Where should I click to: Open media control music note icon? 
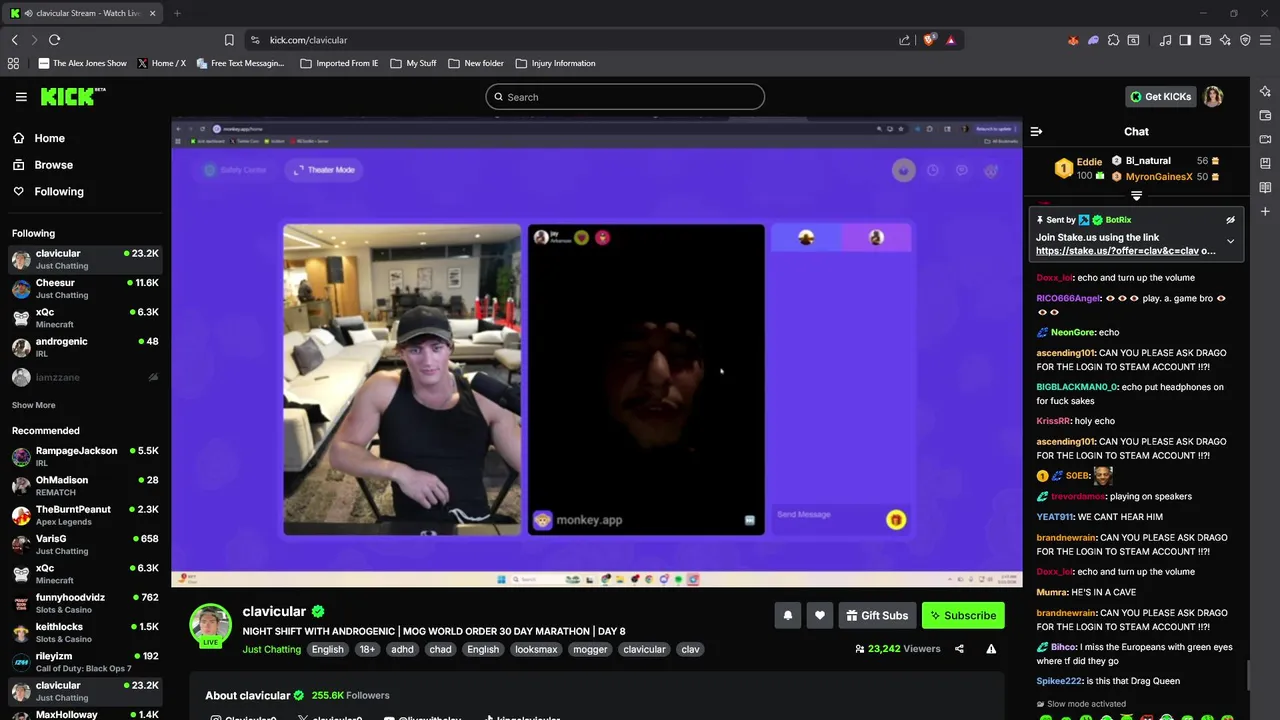[x=1165, y=40]
